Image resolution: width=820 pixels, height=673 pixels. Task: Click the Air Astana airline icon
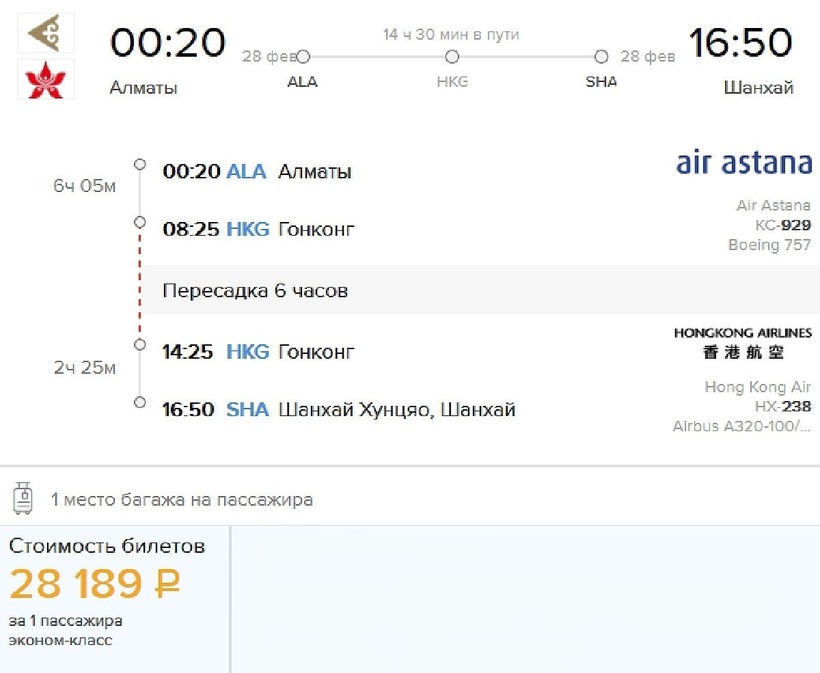[x=45, y=33]
